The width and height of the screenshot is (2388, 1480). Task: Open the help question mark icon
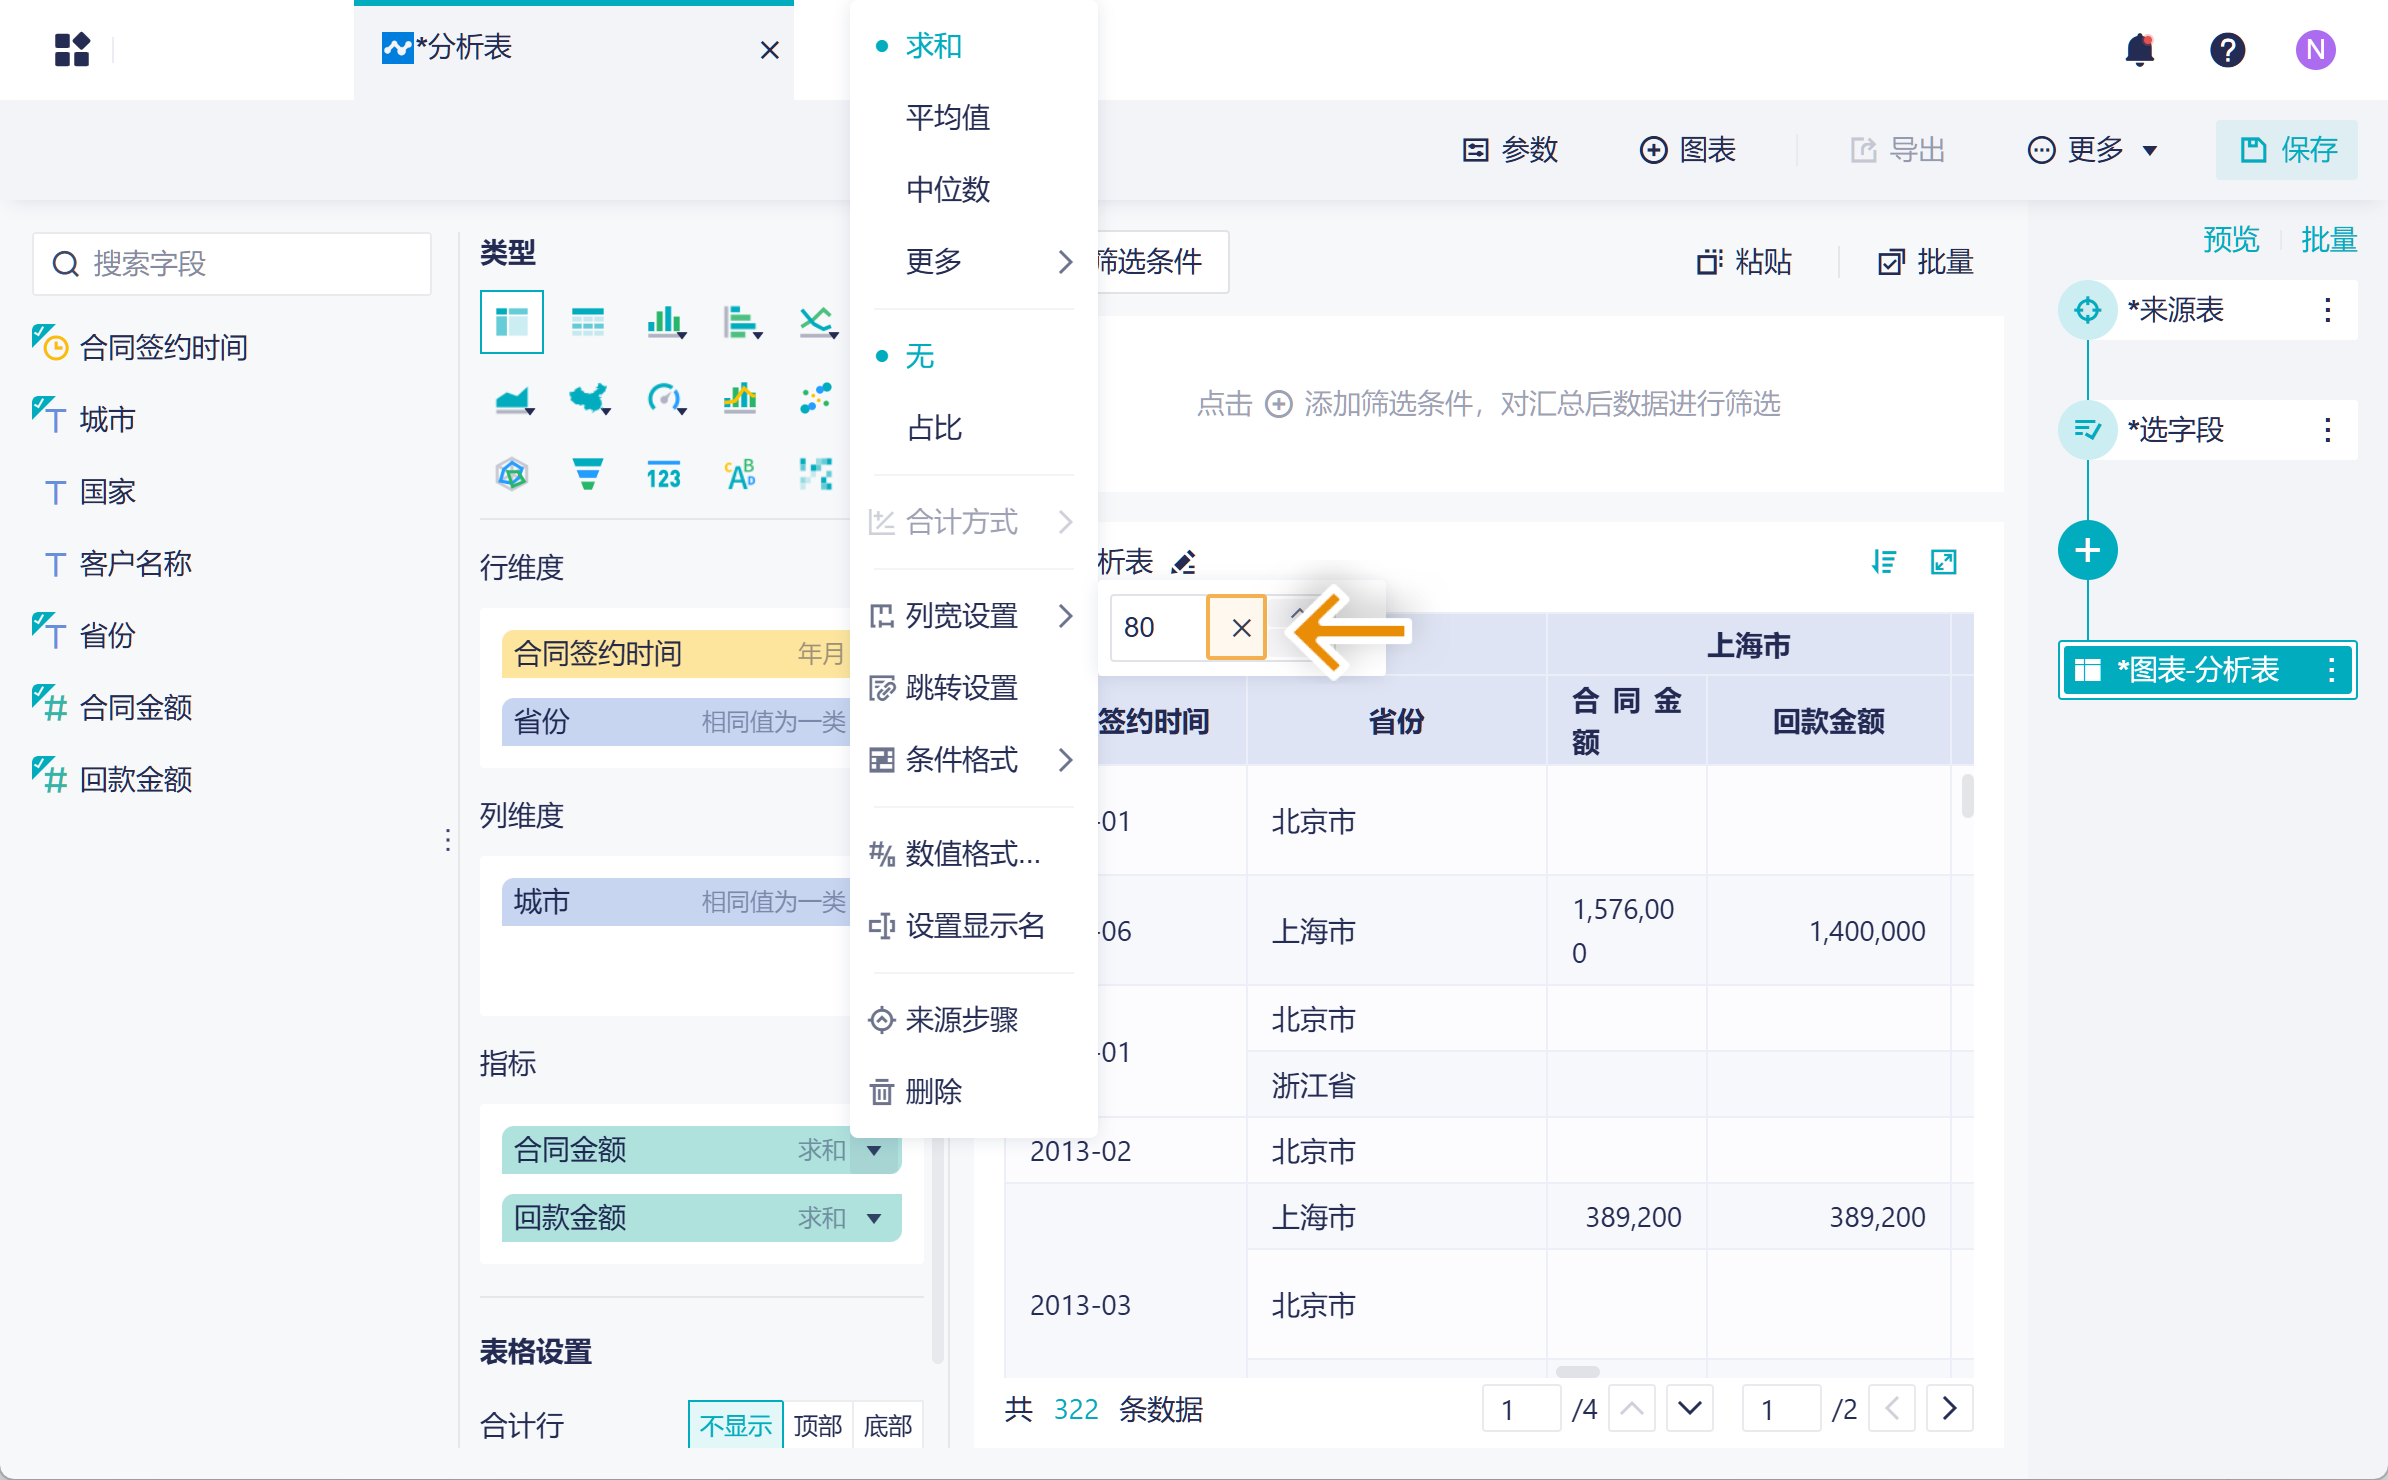pos(2227,49)
